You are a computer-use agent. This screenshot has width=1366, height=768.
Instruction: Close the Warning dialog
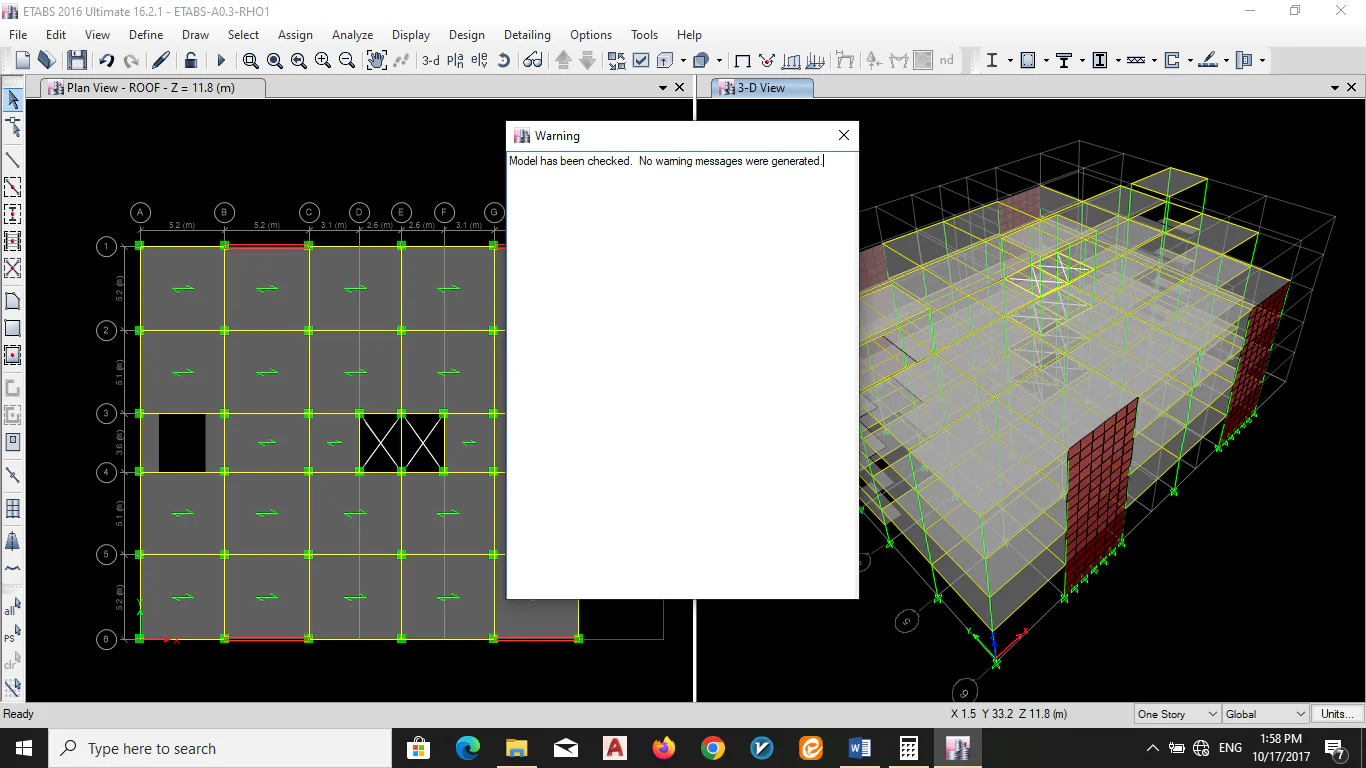click(x=843, y=135)
